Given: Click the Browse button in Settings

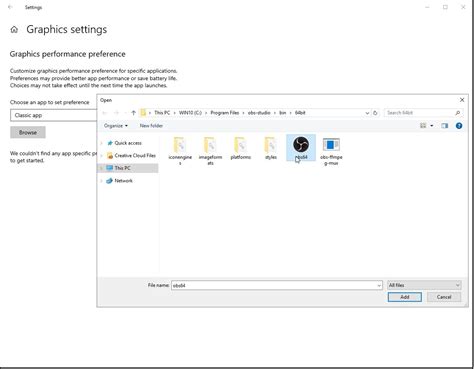Looking at the screenshot, I should pyautogui.click(x=28, y=132).
